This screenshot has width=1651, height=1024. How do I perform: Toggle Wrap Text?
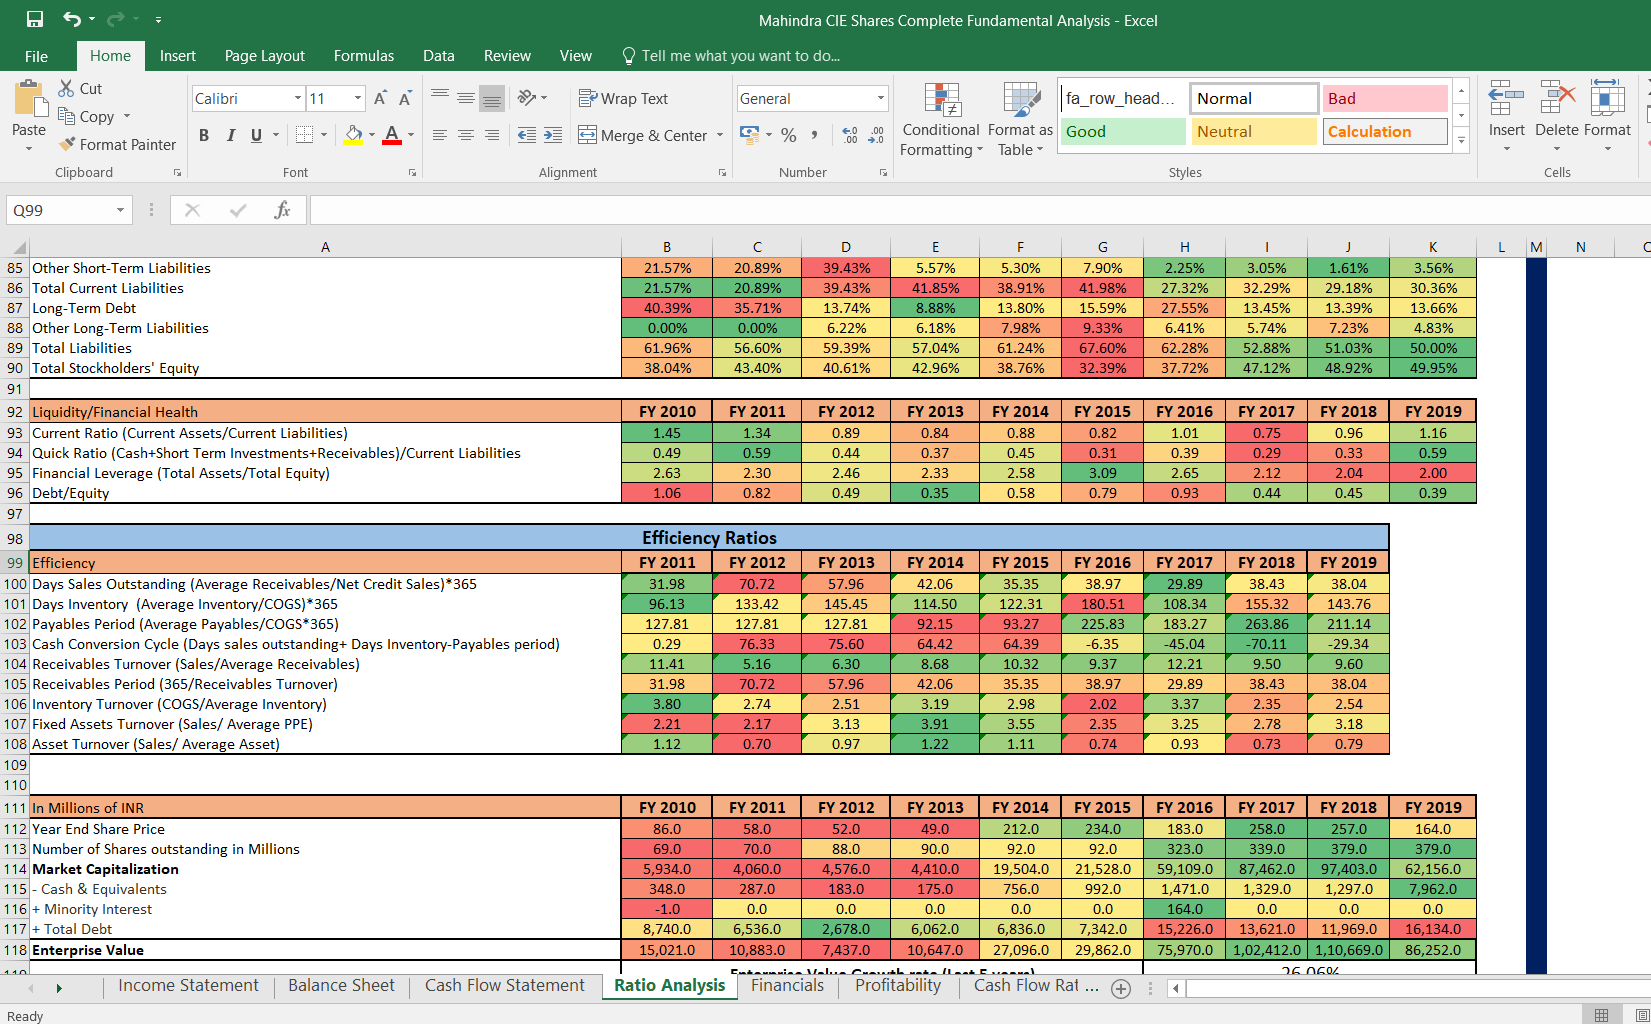[623, 98]
